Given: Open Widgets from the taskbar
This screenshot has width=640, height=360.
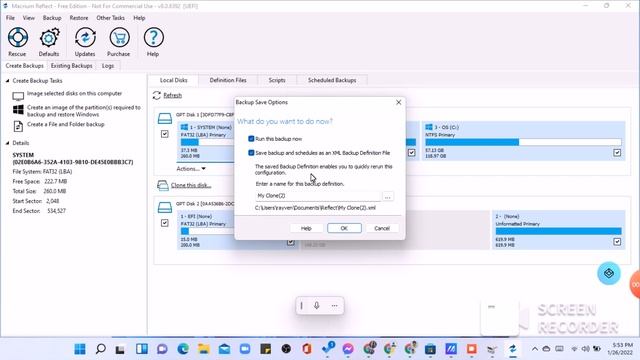Looking at the screenshot, I should 142,349.
